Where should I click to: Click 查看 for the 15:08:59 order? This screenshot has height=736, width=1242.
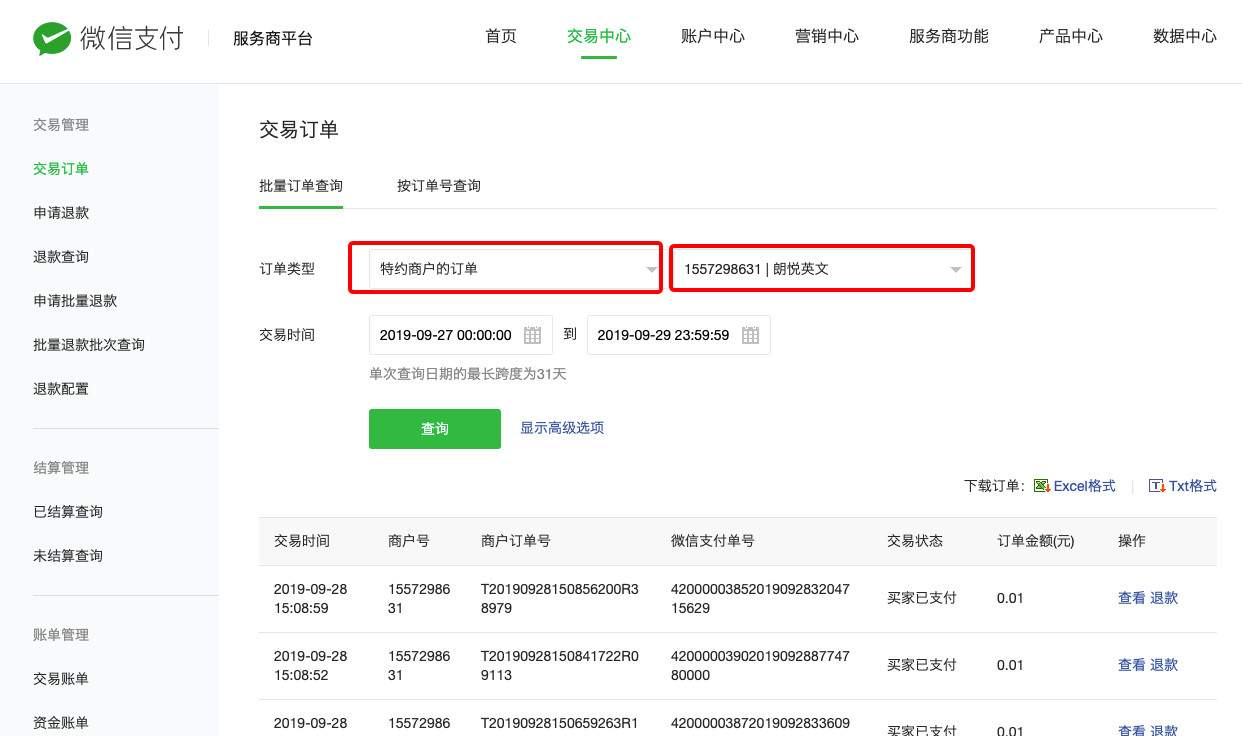(x=1131, y=598)
